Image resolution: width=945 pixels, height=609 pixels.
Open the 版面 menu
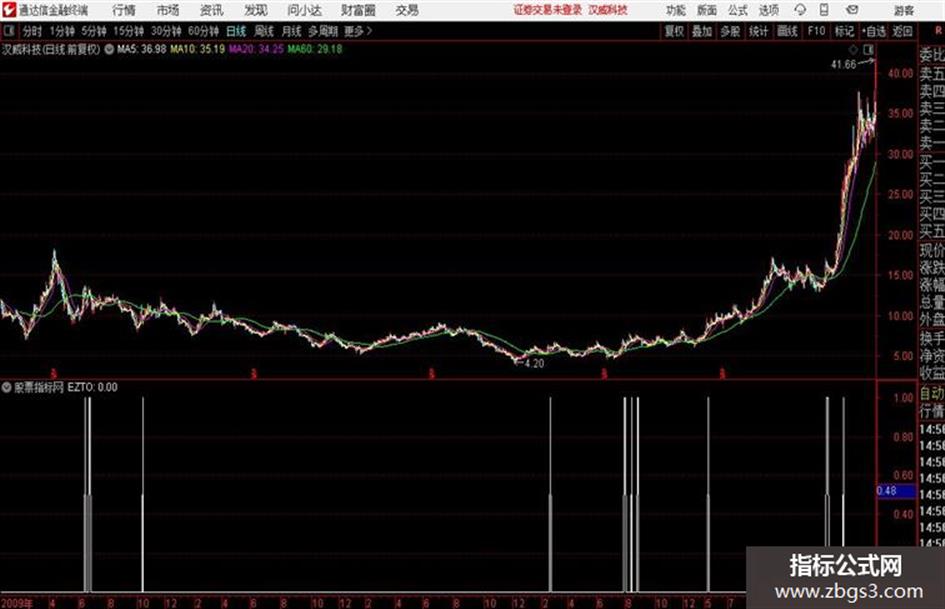[x=707, y=10]
